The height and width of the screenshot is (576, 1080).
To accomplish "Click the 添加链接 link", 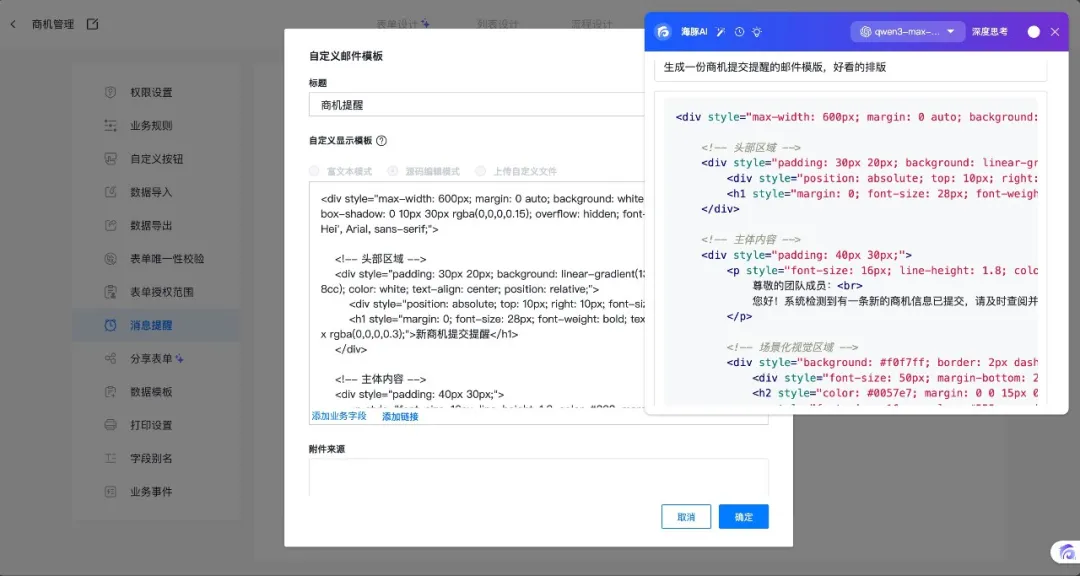I will click(400, 416).
